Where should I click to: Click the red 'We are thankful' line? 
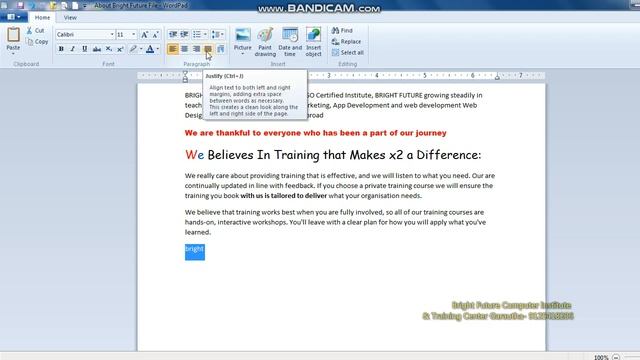[x=316, y=133]
